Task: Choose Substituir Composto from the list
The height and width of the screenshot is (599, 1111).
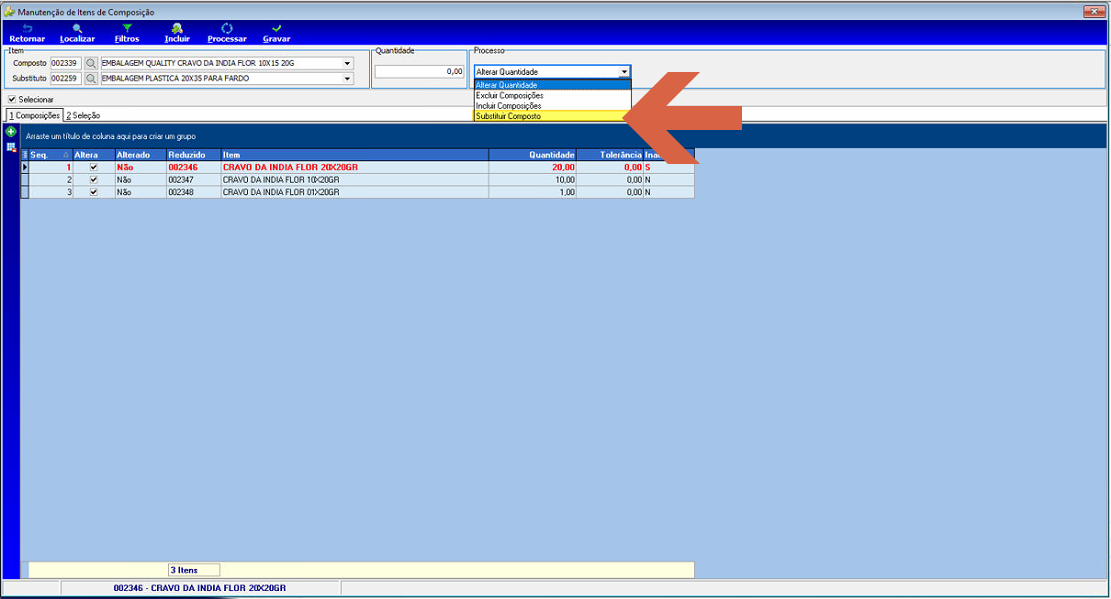Action: click(x=552, y=116)
